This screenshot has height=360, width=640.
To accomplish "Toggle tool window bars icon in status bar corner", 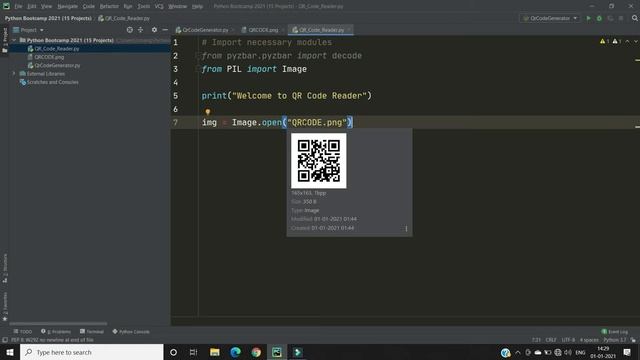I will [x=4, y=340].
